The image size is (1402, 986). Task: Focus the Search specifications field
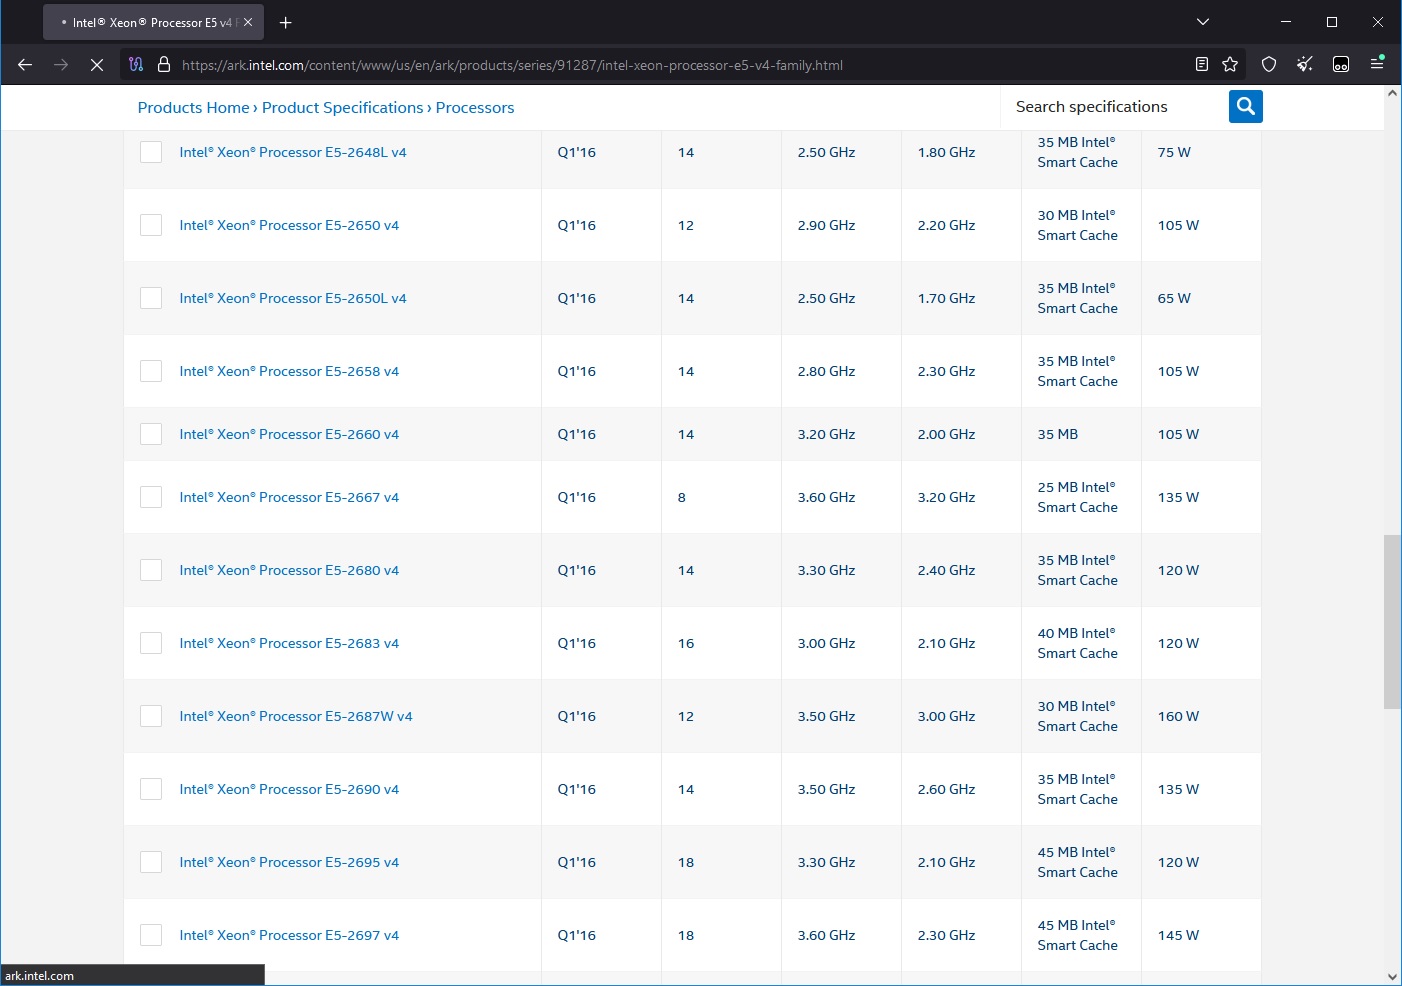tap(1114, 106)
